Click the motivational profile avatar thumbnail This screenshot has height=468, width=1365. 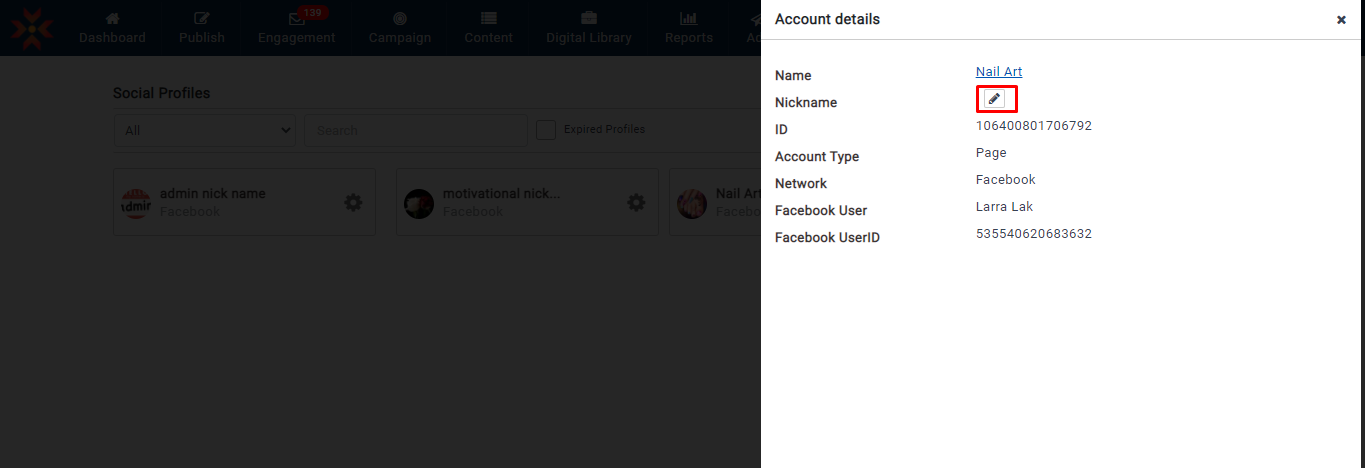coord(419,203)
